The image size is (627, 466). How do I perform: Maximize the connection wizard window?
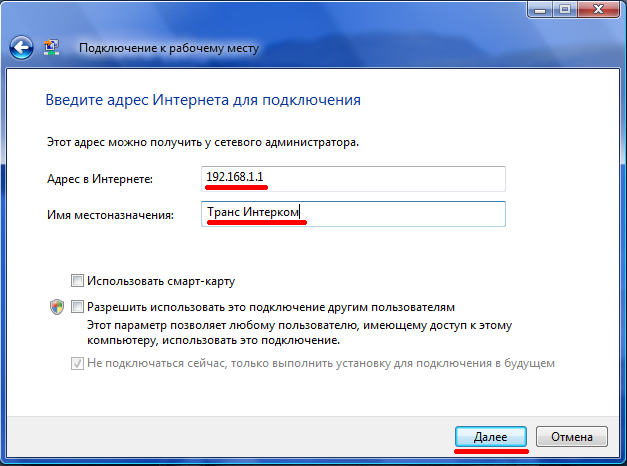(x=565, y=10)
